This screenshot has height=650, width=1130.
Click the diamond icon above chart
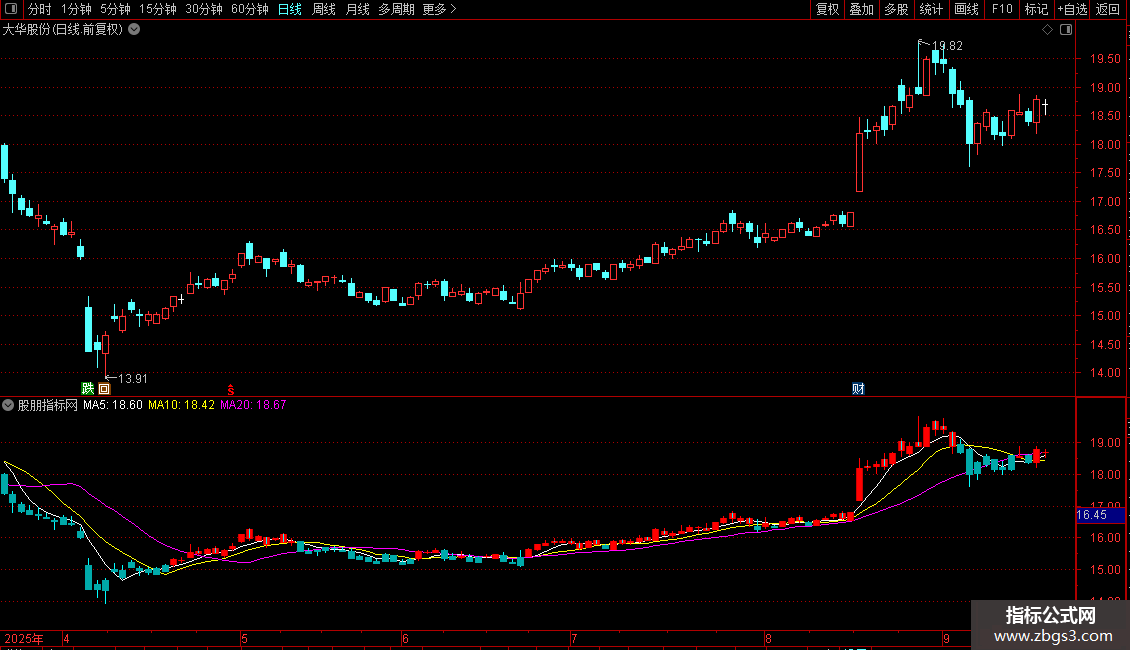click(1048, 30)
